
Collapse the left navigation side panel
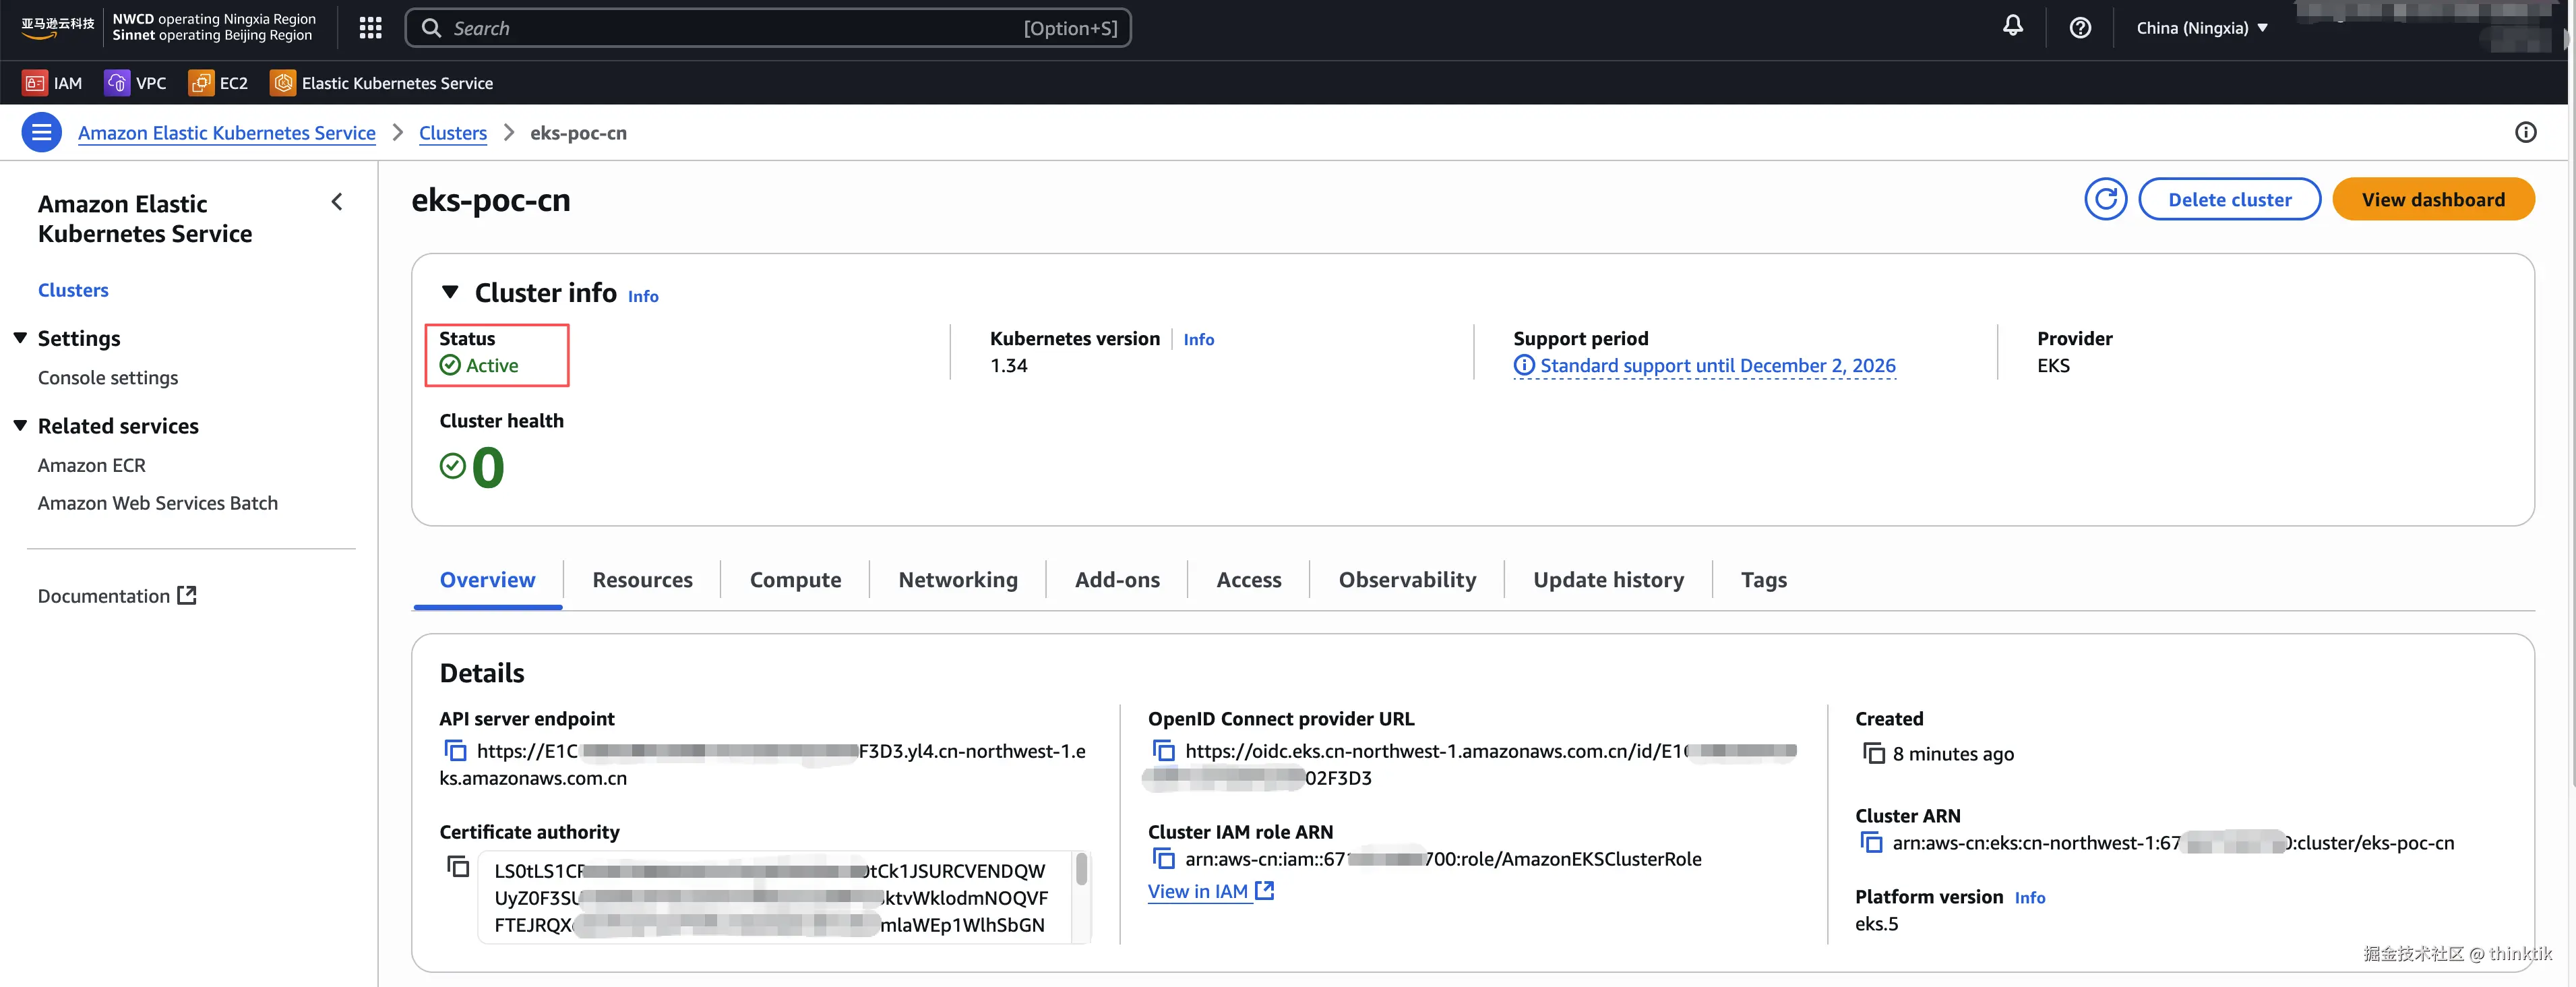click(x=337, y=202)
